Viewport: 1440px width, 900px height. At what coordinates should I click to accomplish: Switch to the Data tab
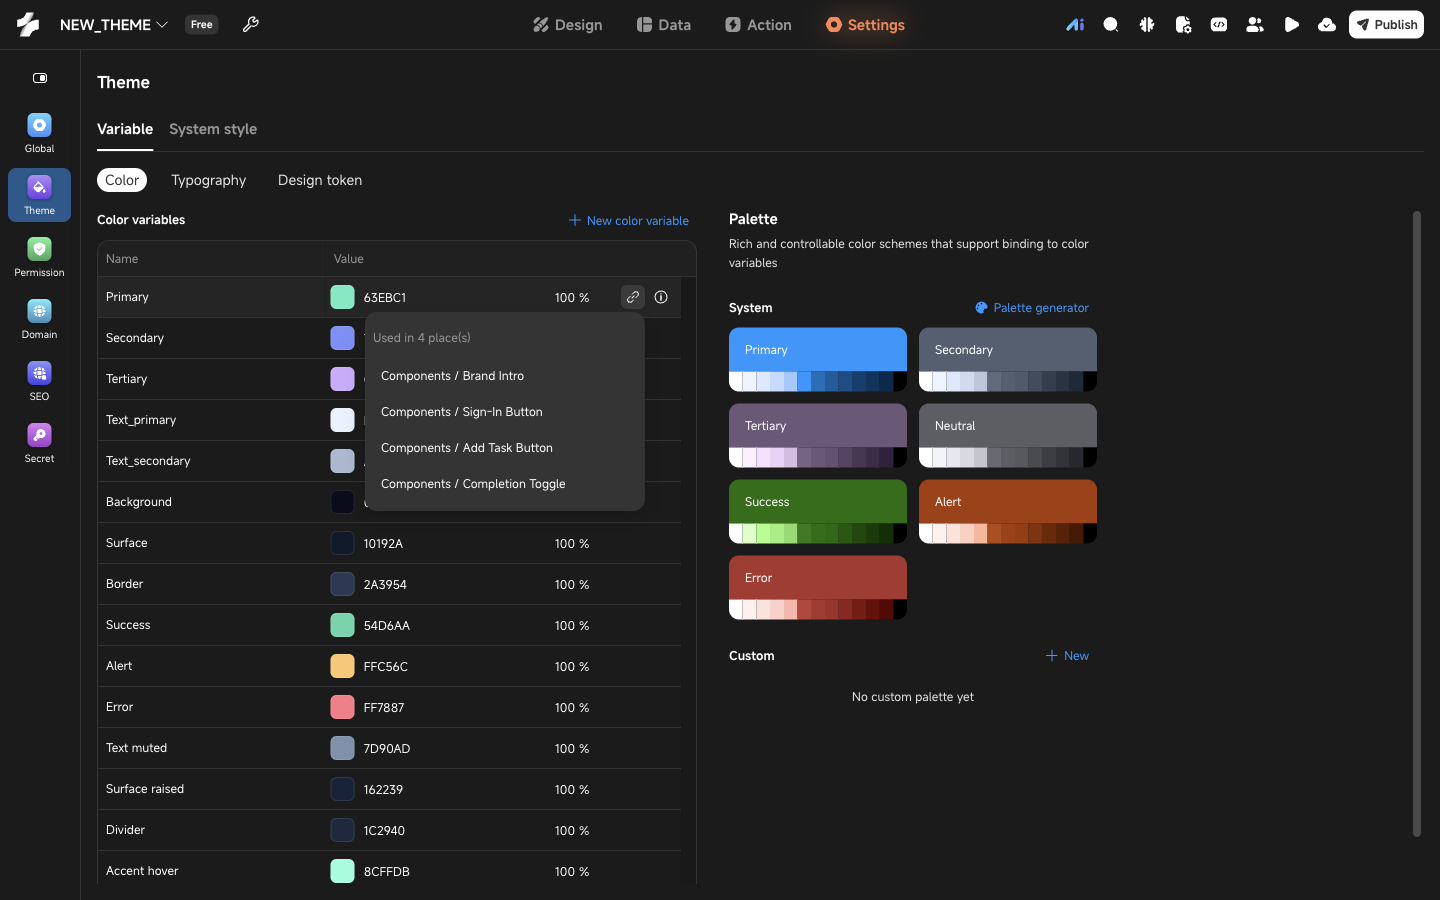(x=664, y=25)
